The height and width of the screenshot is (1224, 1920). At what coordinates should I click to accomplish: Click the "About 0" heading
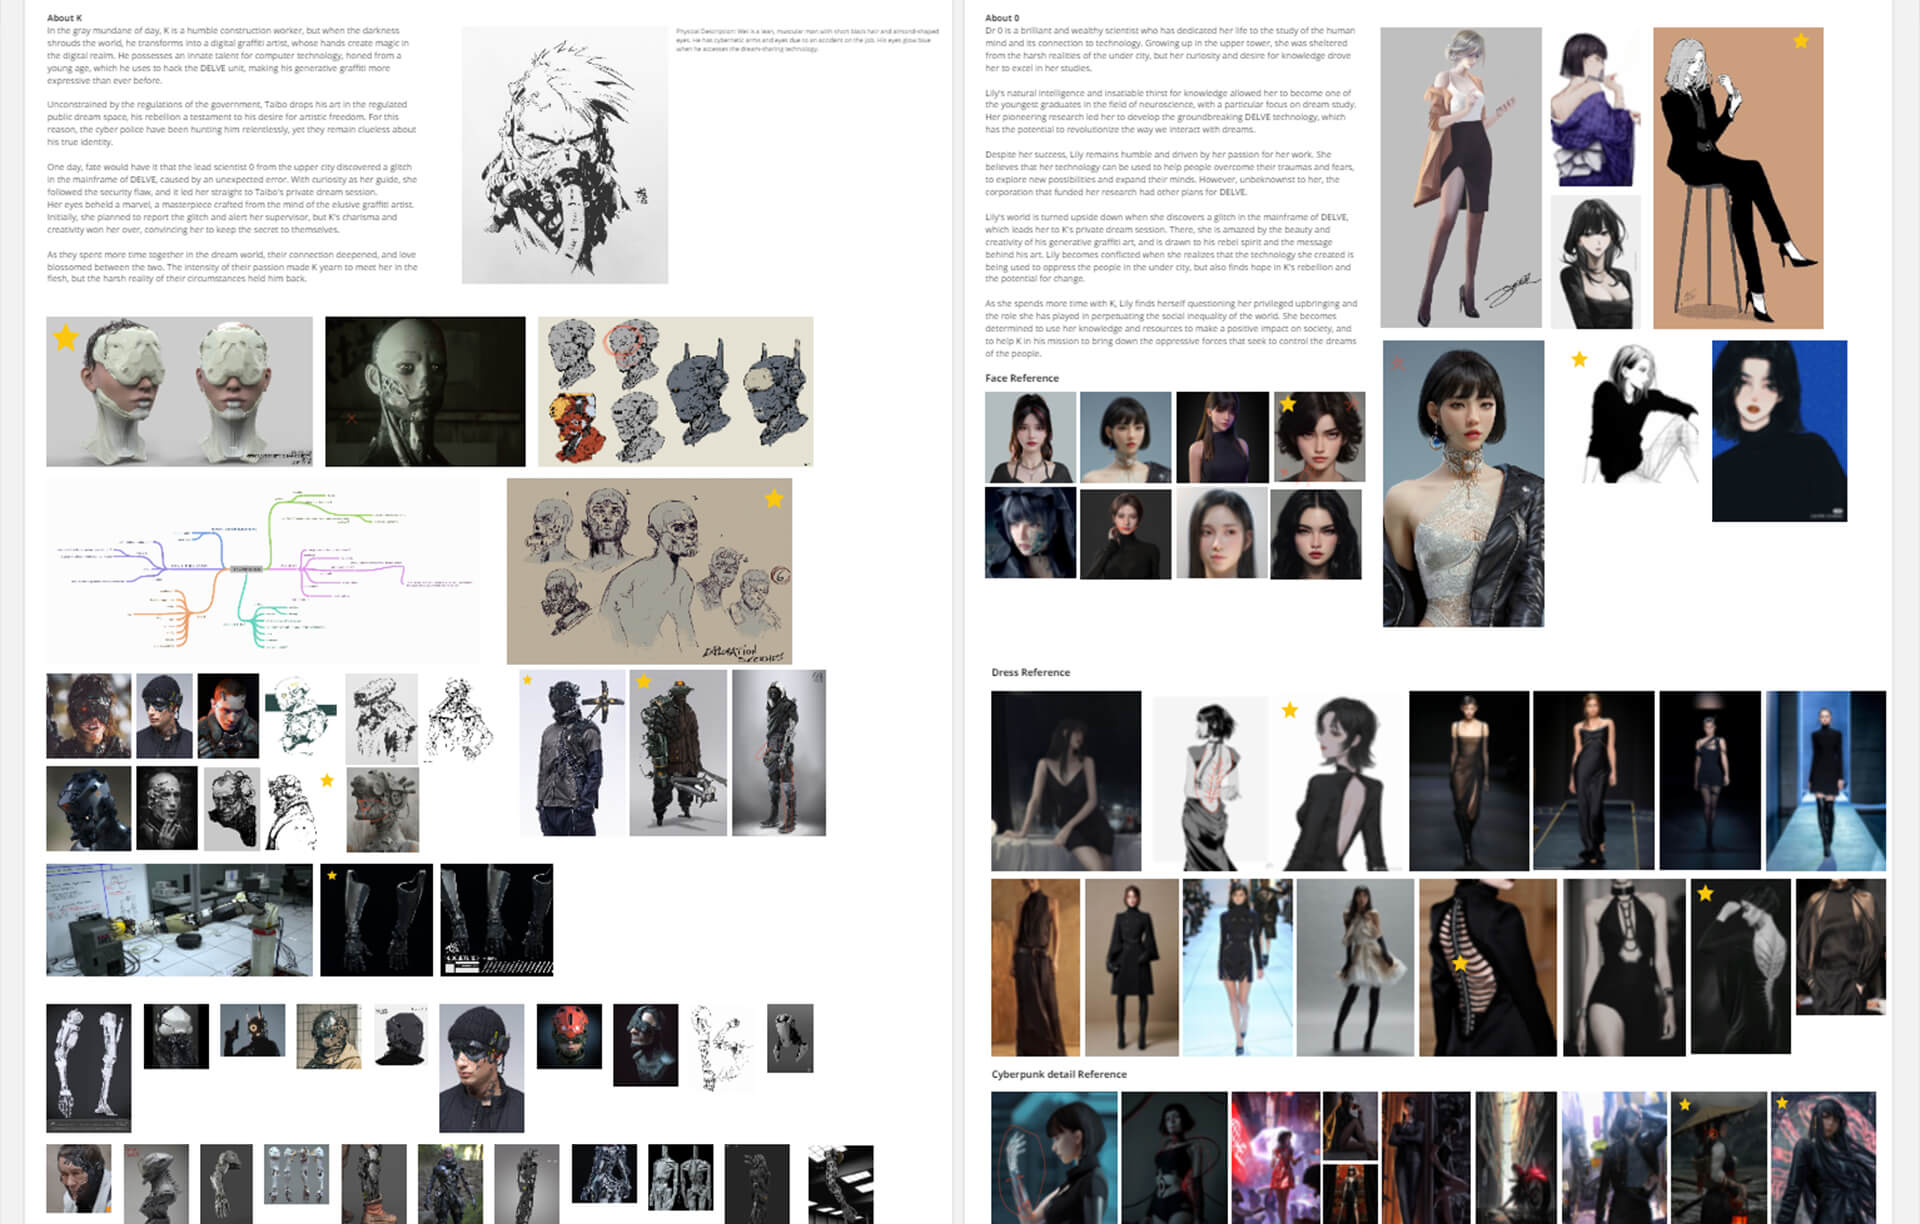pos(1002,18)
